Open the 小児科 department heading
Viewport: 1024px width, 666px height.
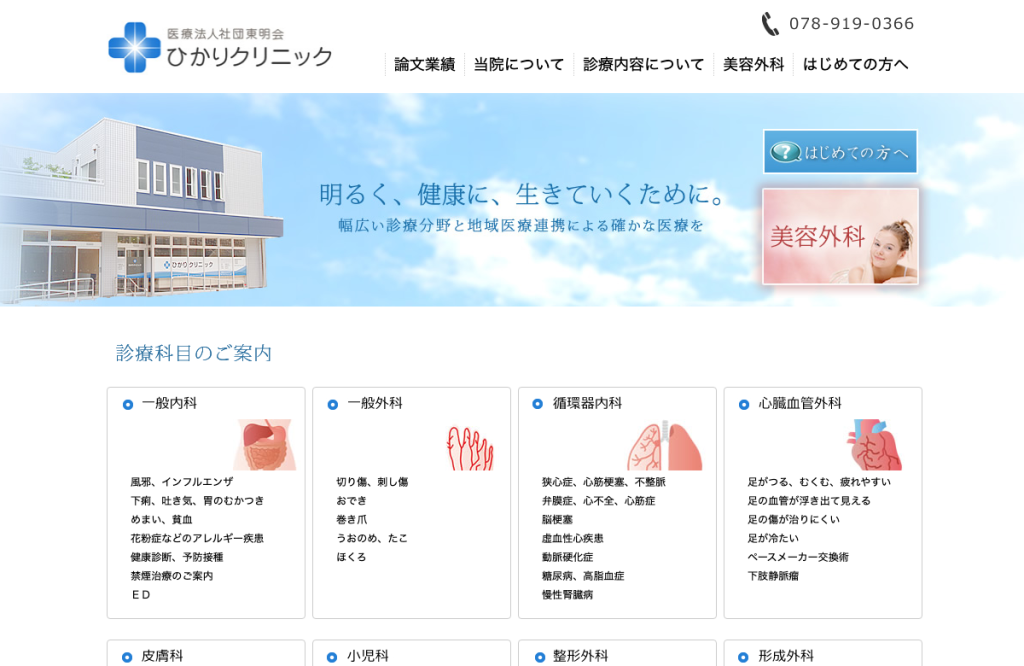(x=368, y=656)
